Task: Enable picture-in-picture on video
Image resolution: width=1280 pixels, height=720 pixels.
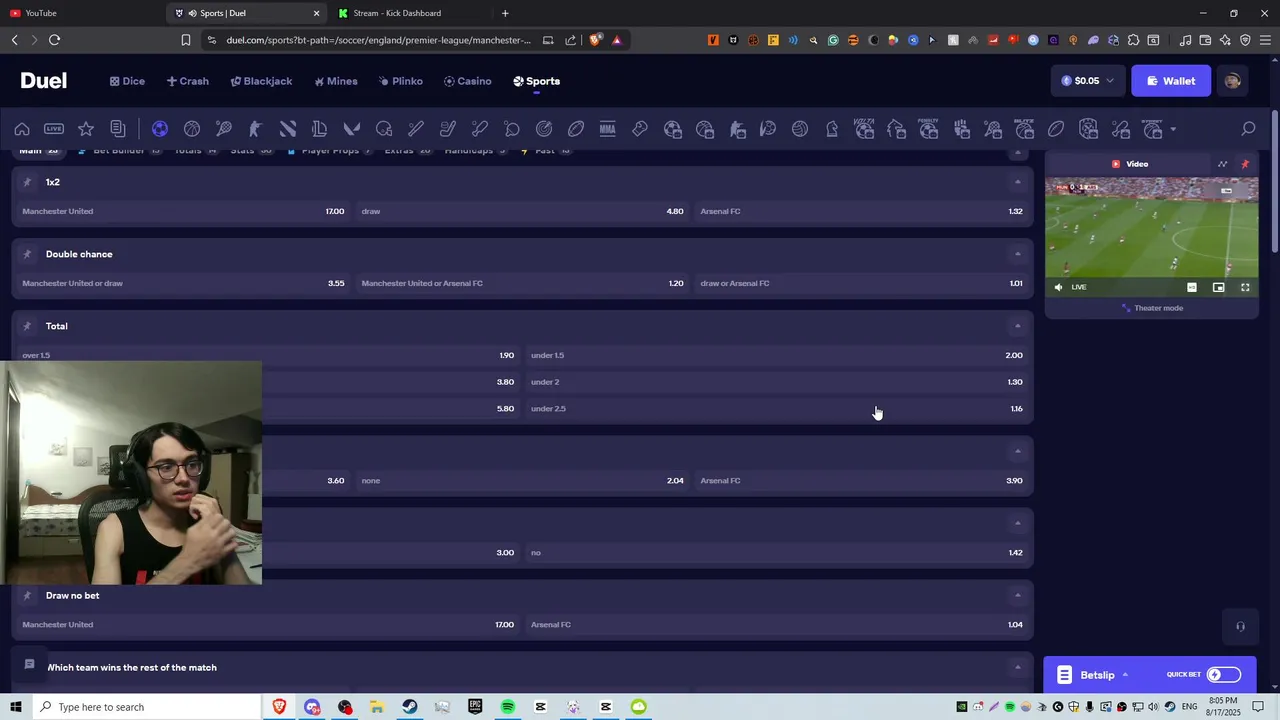Action: click(x=1218, y=287)
